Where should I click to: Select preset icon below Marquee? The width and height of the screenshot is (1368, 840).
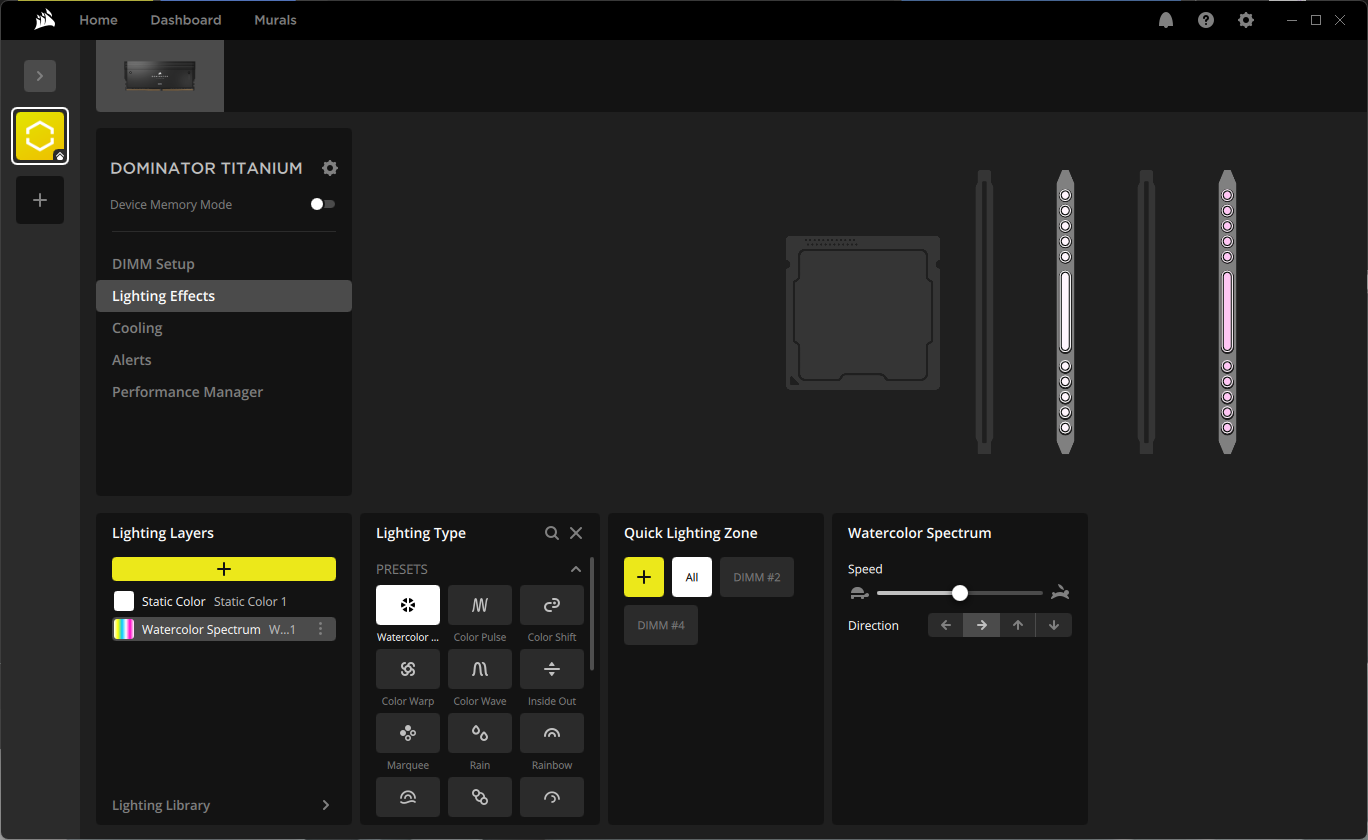pyautogui.click(x=408, y=797)
